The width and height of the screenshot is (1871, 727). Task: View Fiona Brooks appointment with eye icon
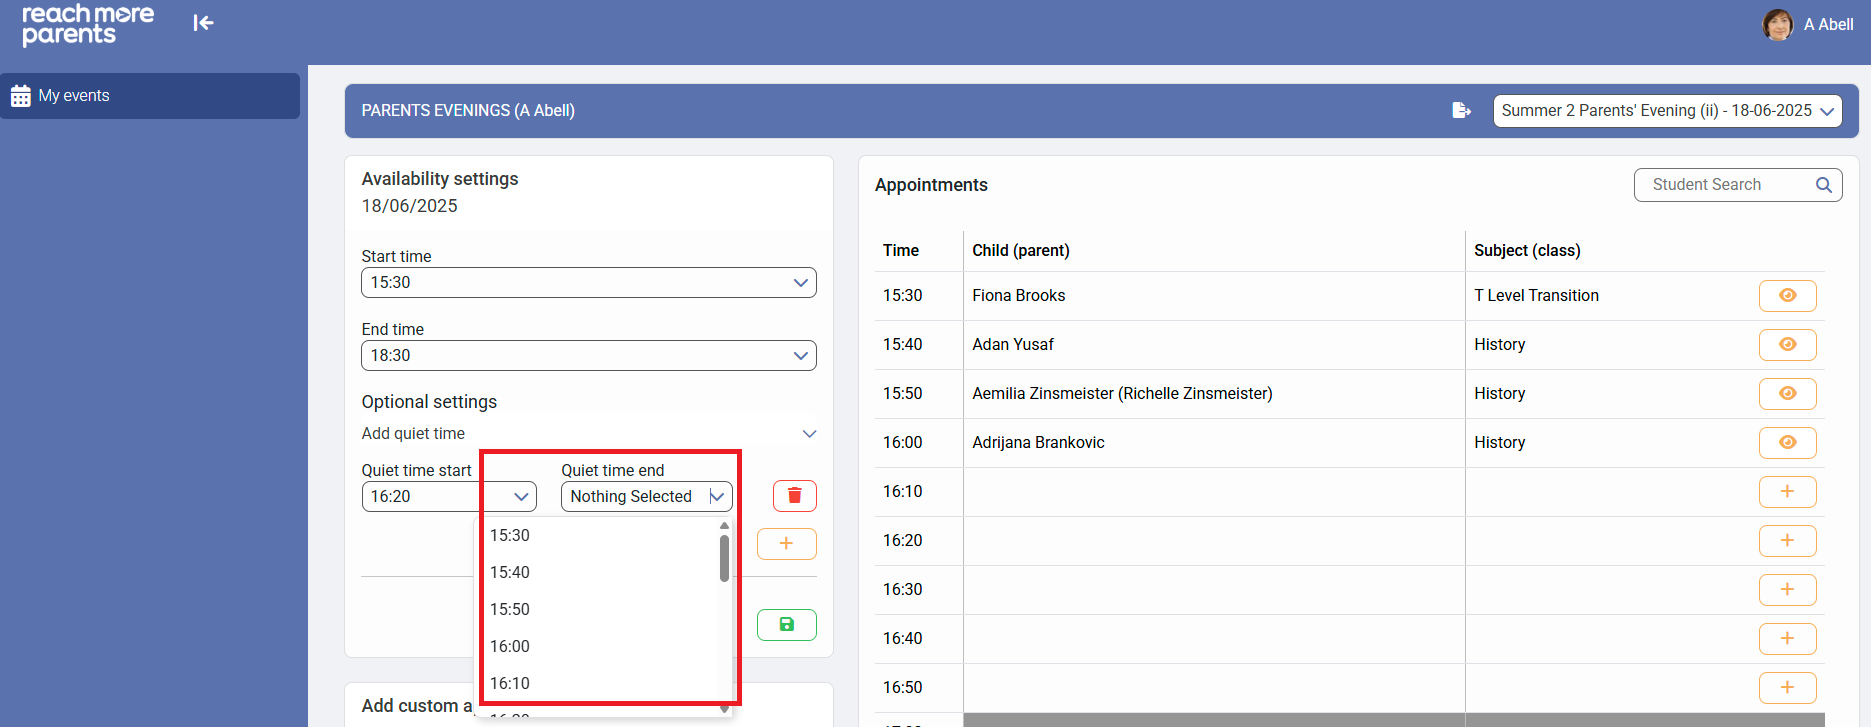point(1787,296)
